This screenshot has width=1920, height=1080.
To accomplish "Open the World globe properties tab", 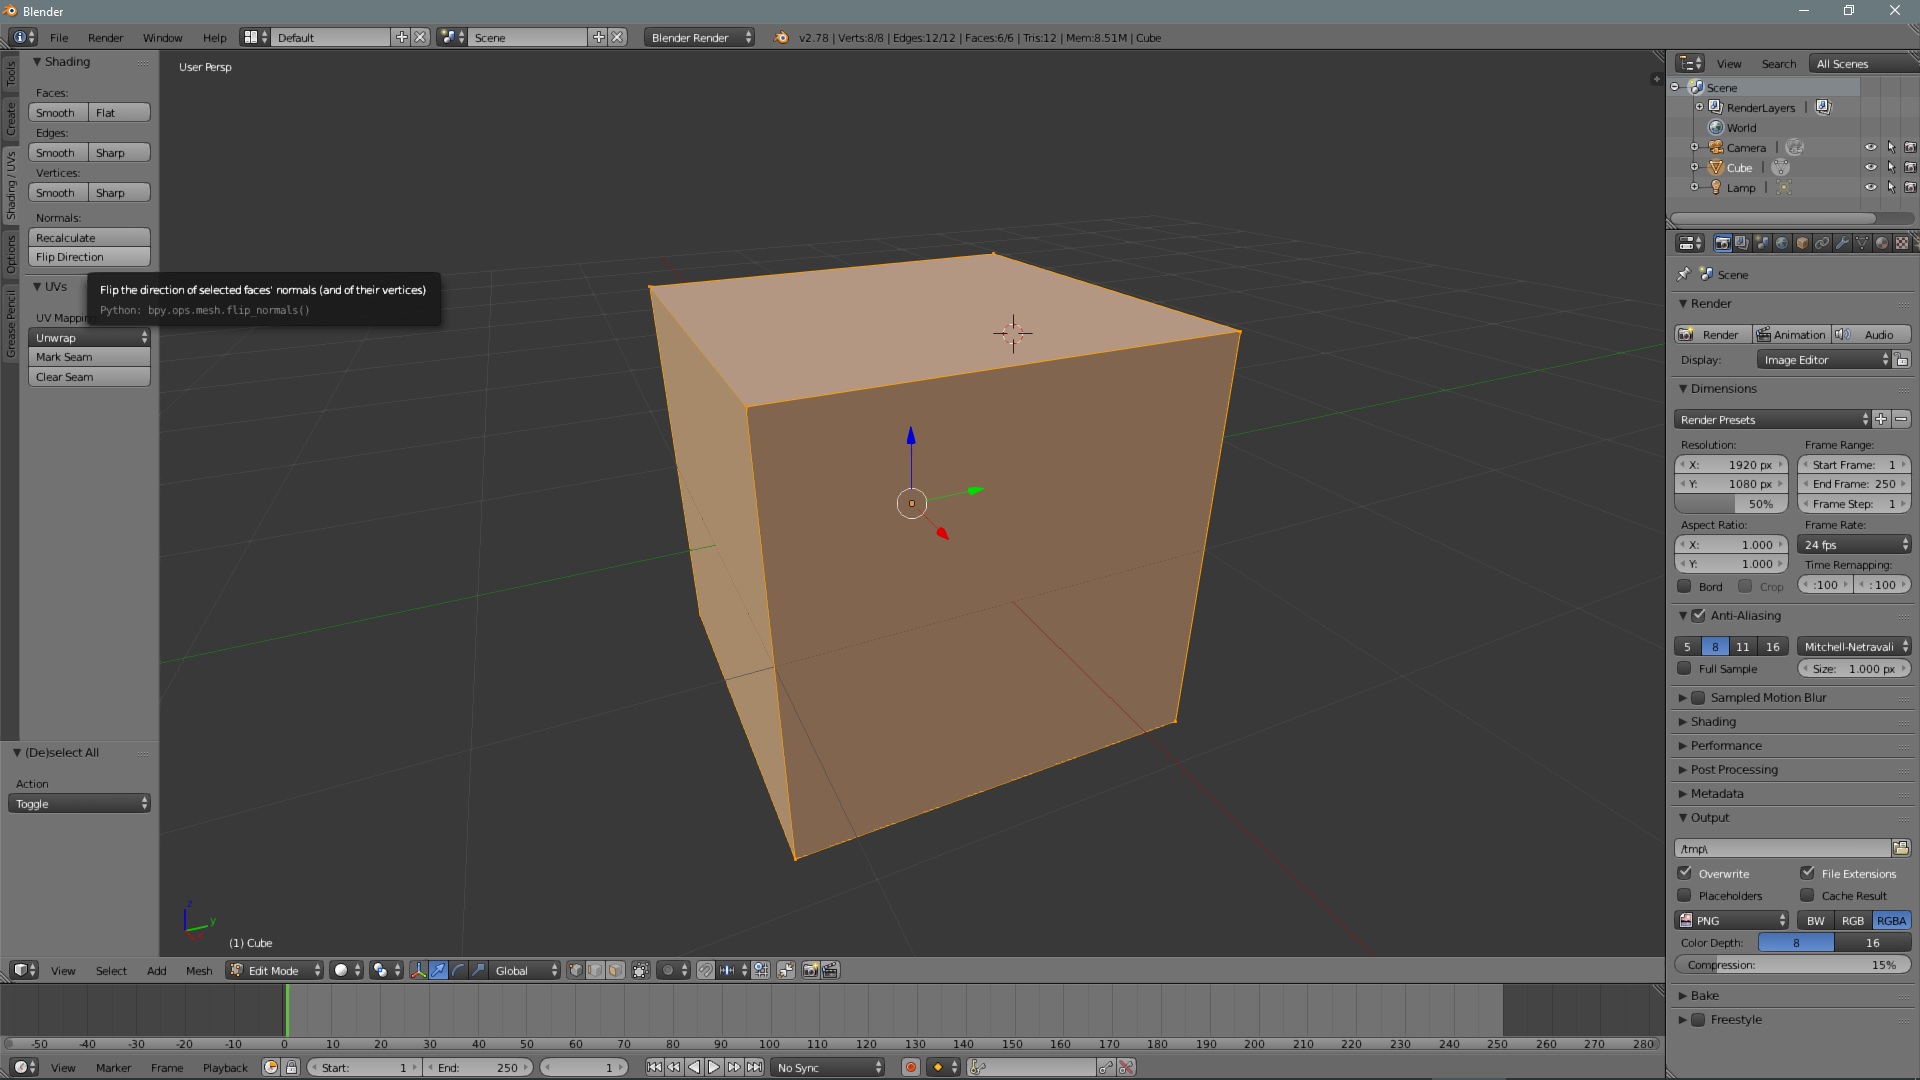I will pyautogui.click(x=1782, y=243).
